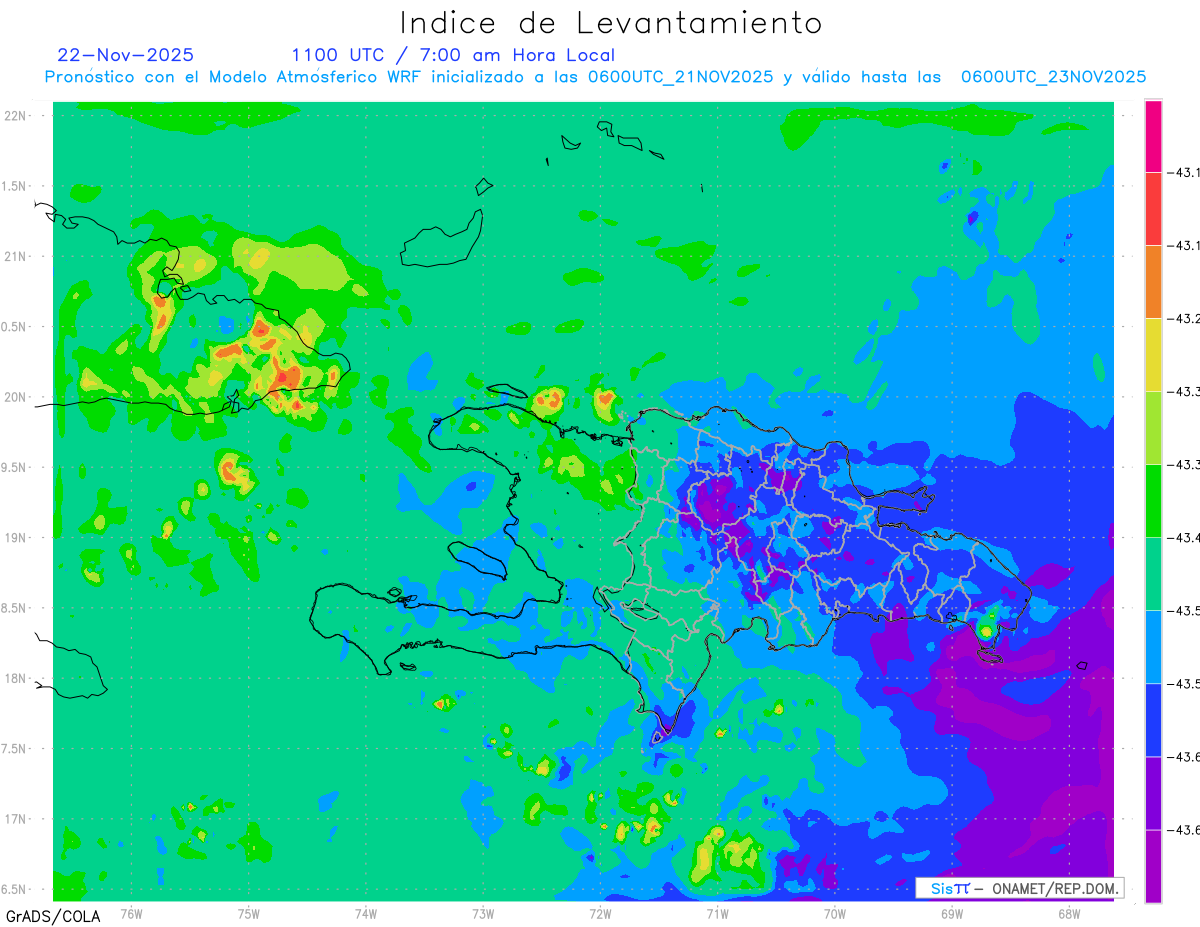Select the yellow swatch in the color bar
This screenshot has height=927, width=1200.
[1153, 355]
